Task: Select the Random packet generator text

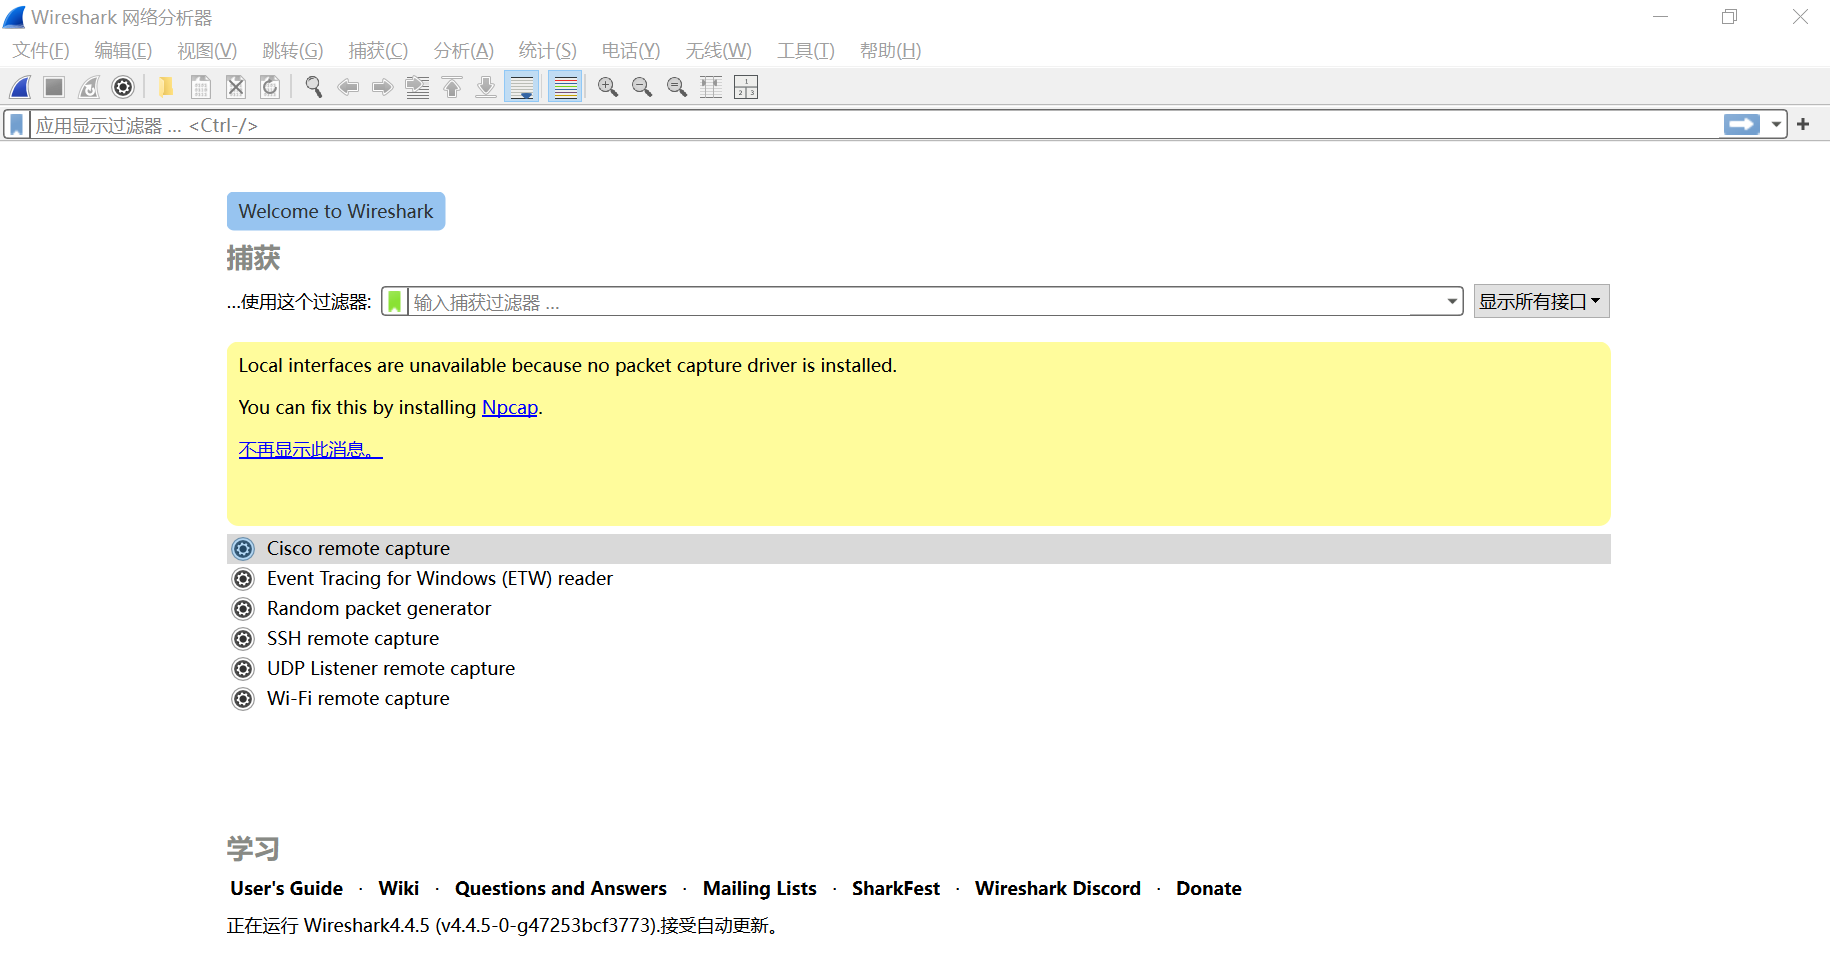Action: pos(379,609)
